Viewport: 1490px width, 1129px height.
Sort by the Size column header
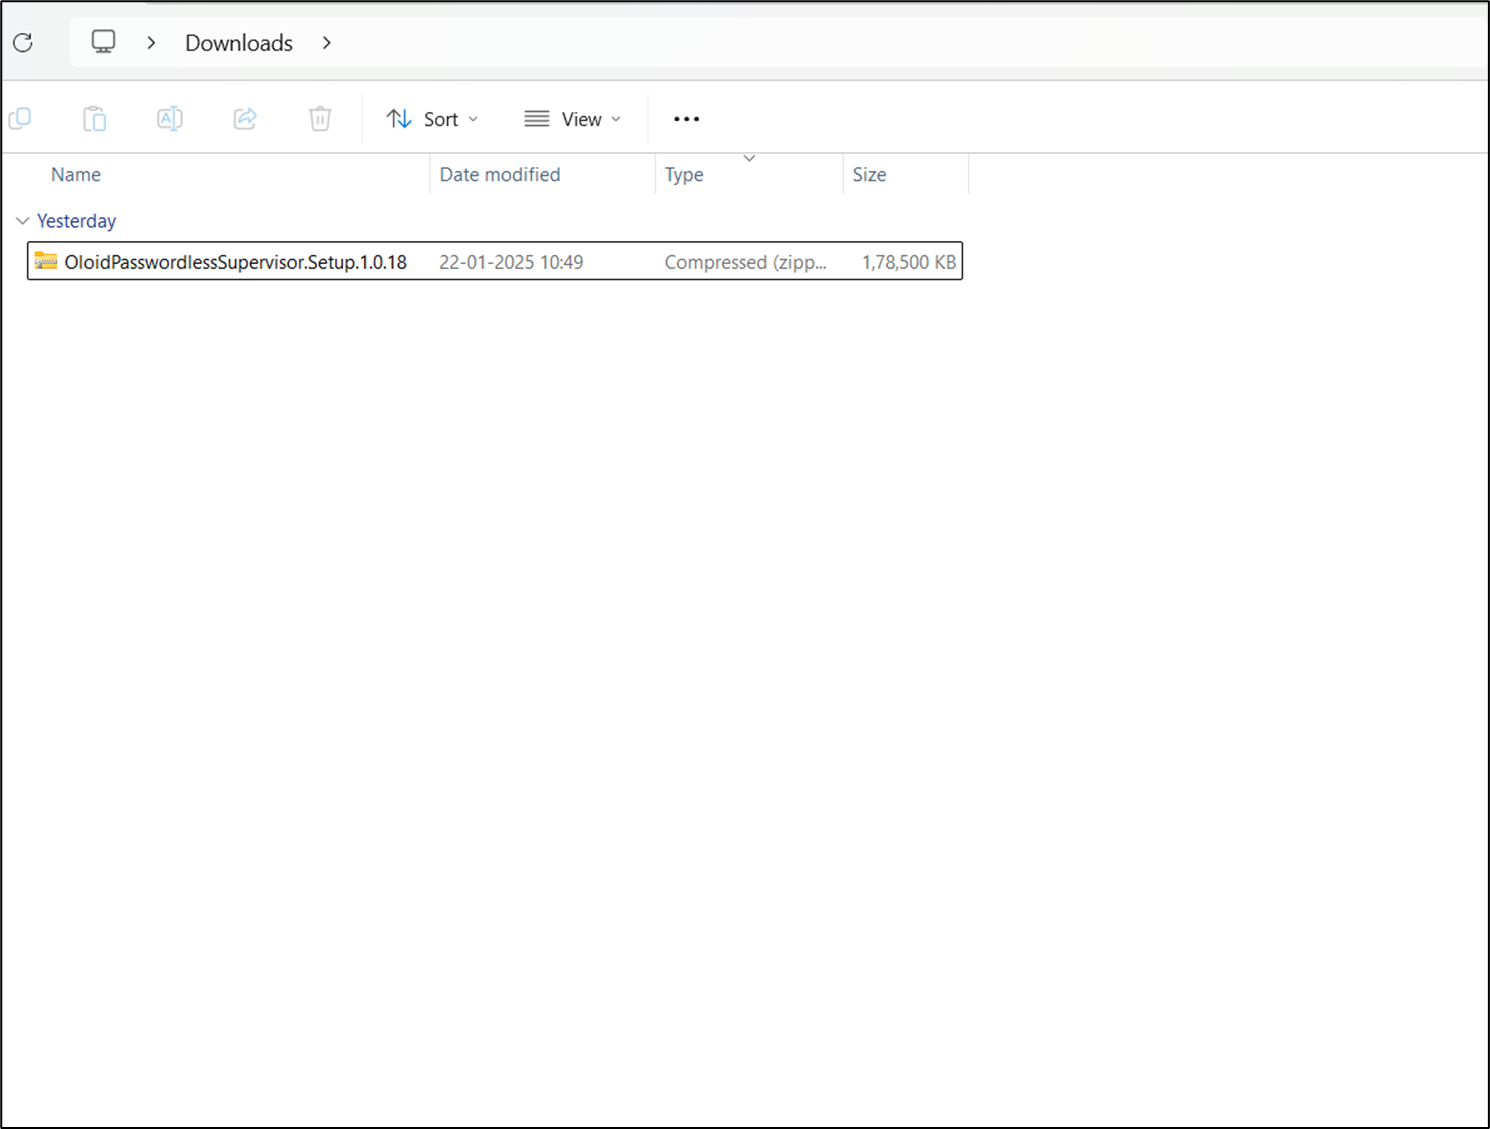(x=869, y=174)
